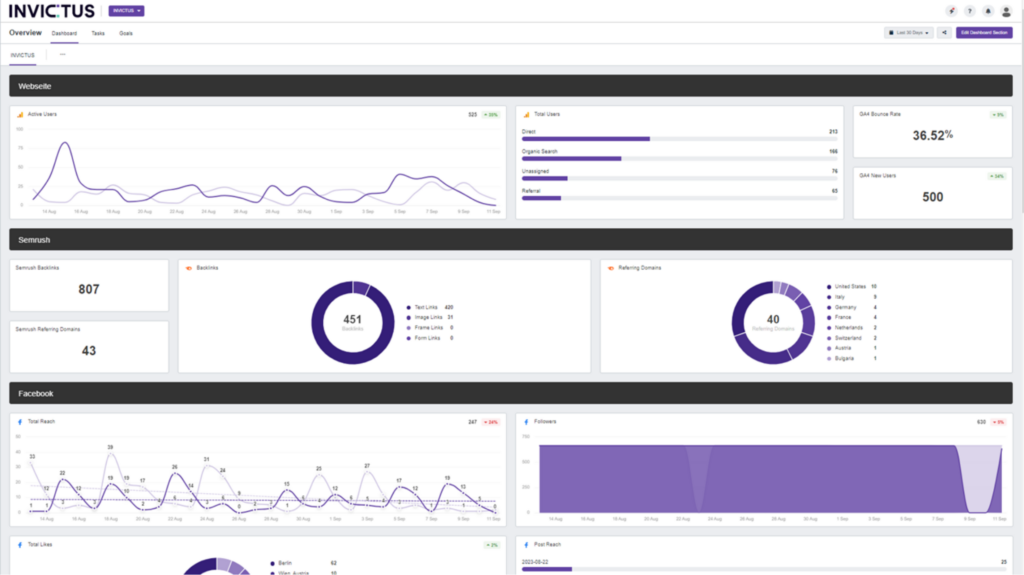The height and width of the screenshot is (575, 1024).
Task: Toggle the Text Links legend entry
Action: point(428,307)
